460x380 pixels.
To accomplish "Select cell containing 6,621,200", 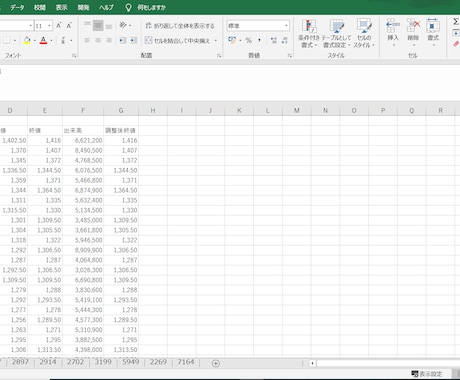I will [x=83, y=141].
